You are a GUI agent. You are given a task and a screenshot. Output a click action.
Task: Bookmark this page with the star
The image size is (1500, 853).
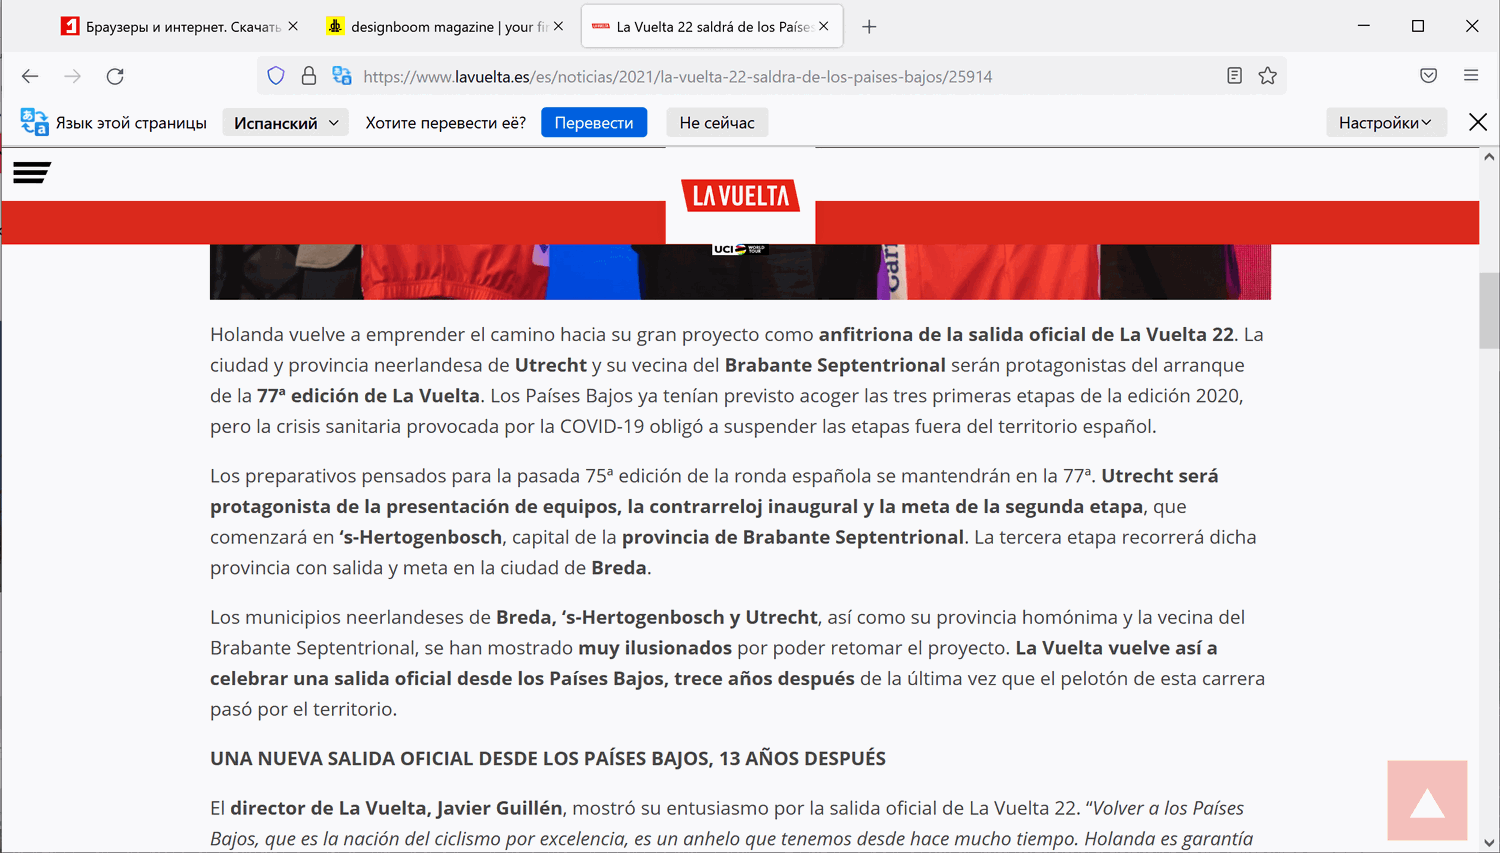(x=1268, y=76)
